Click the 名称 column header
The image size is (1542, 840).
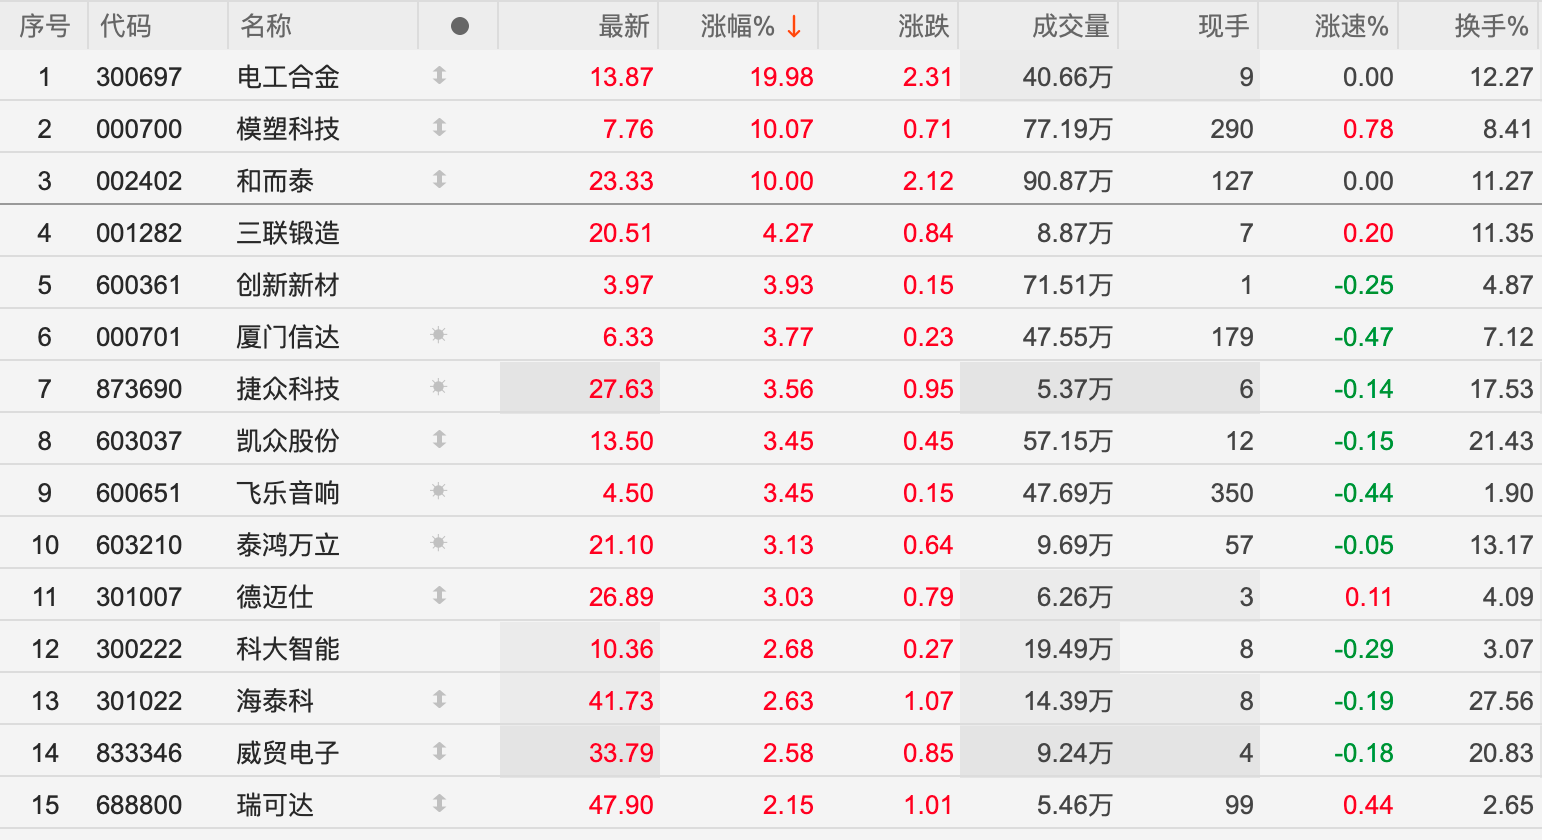pyautogui.click(x=266, y=26)
